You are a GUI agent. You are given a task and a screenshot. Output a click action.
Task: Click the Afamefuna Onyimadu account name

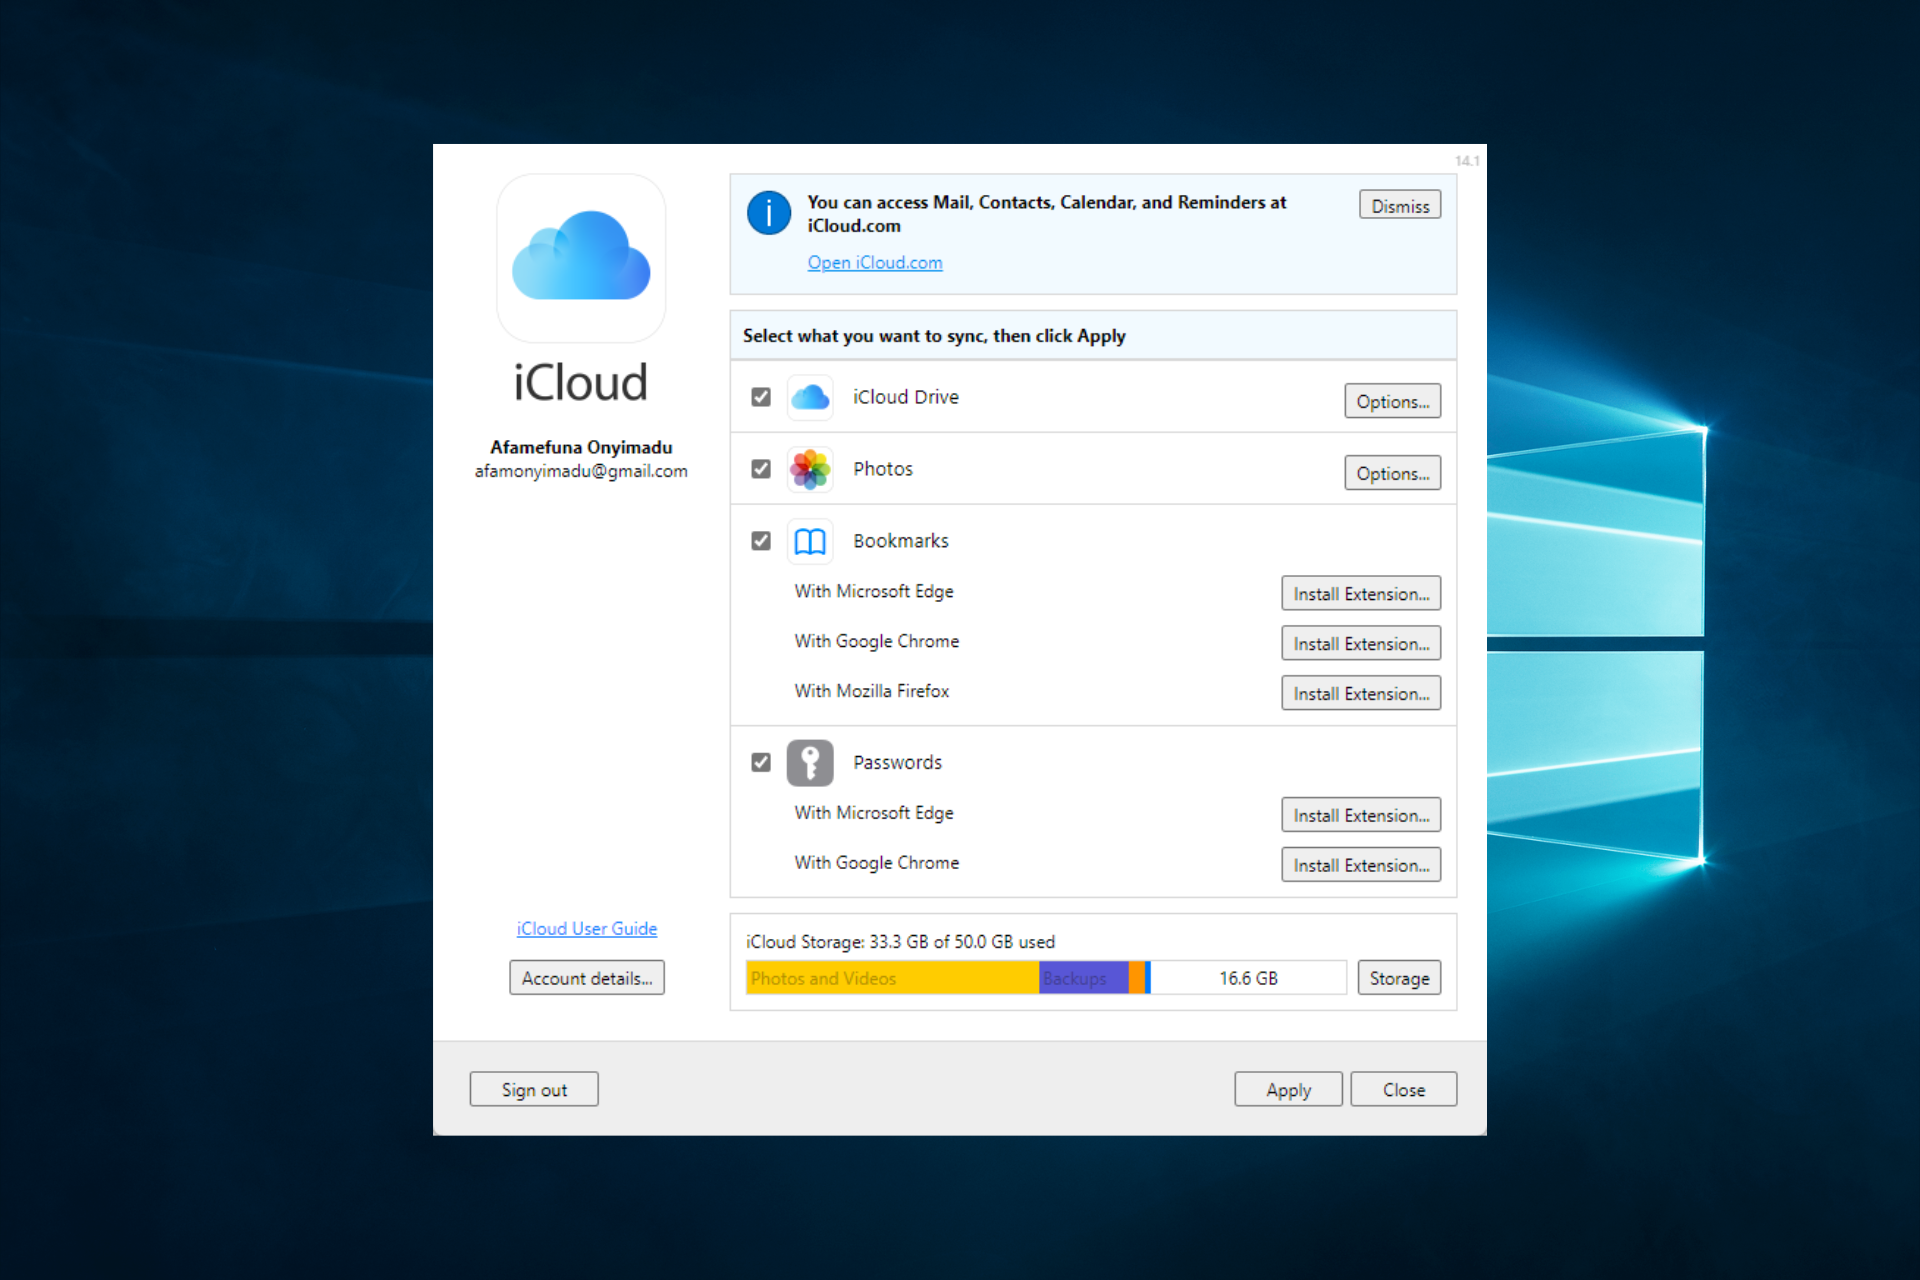(x=581, y=447)
